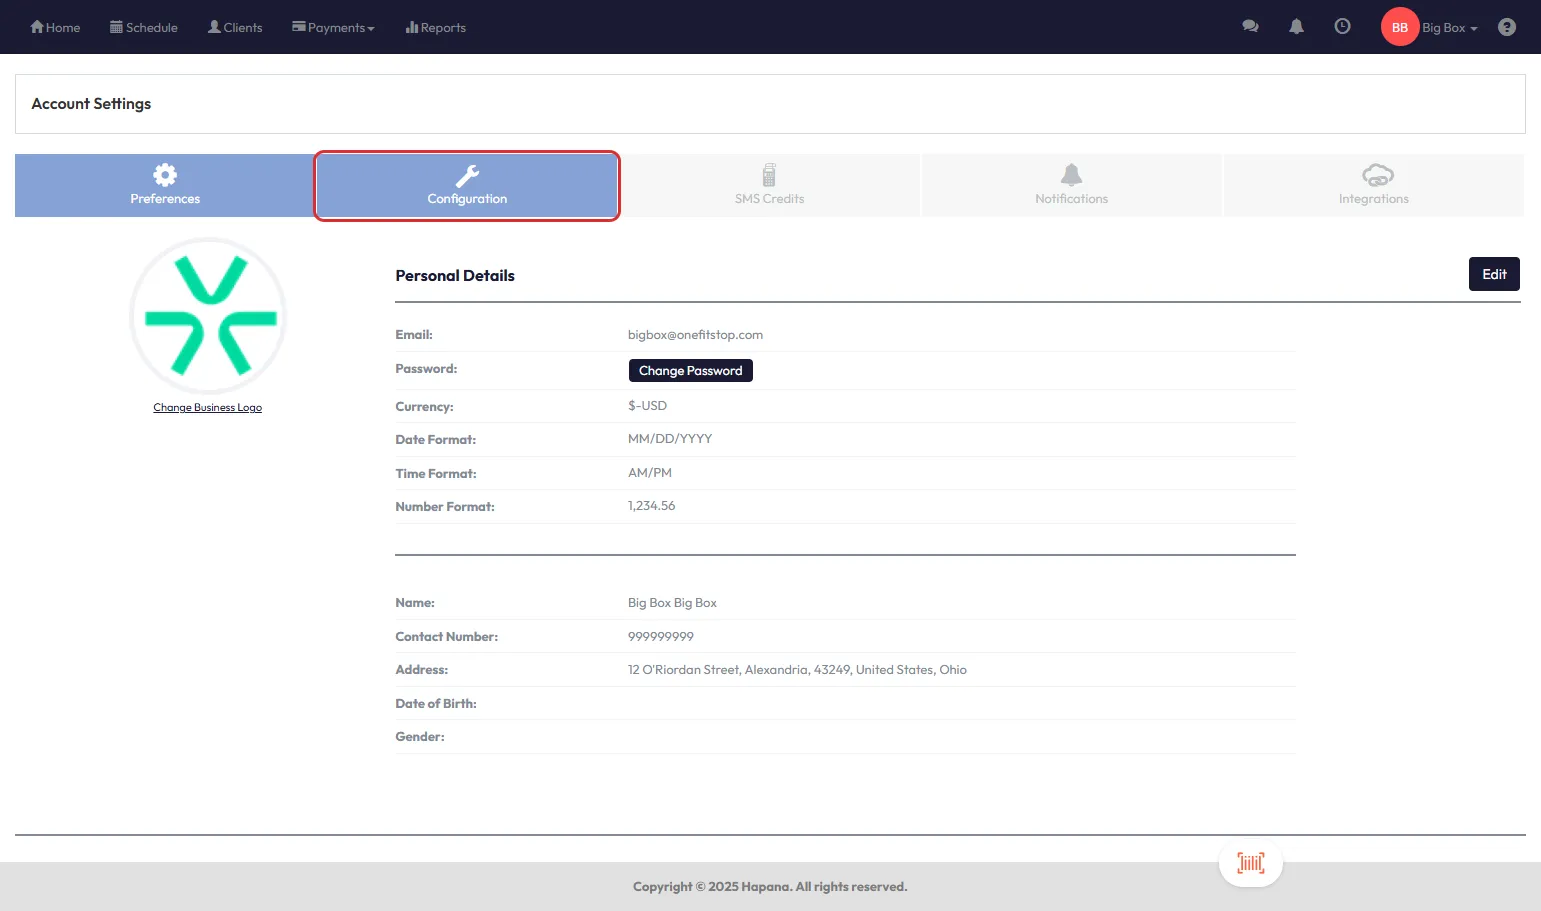
Task: Switch to the Configuration tab
Action: click(467, 186)
